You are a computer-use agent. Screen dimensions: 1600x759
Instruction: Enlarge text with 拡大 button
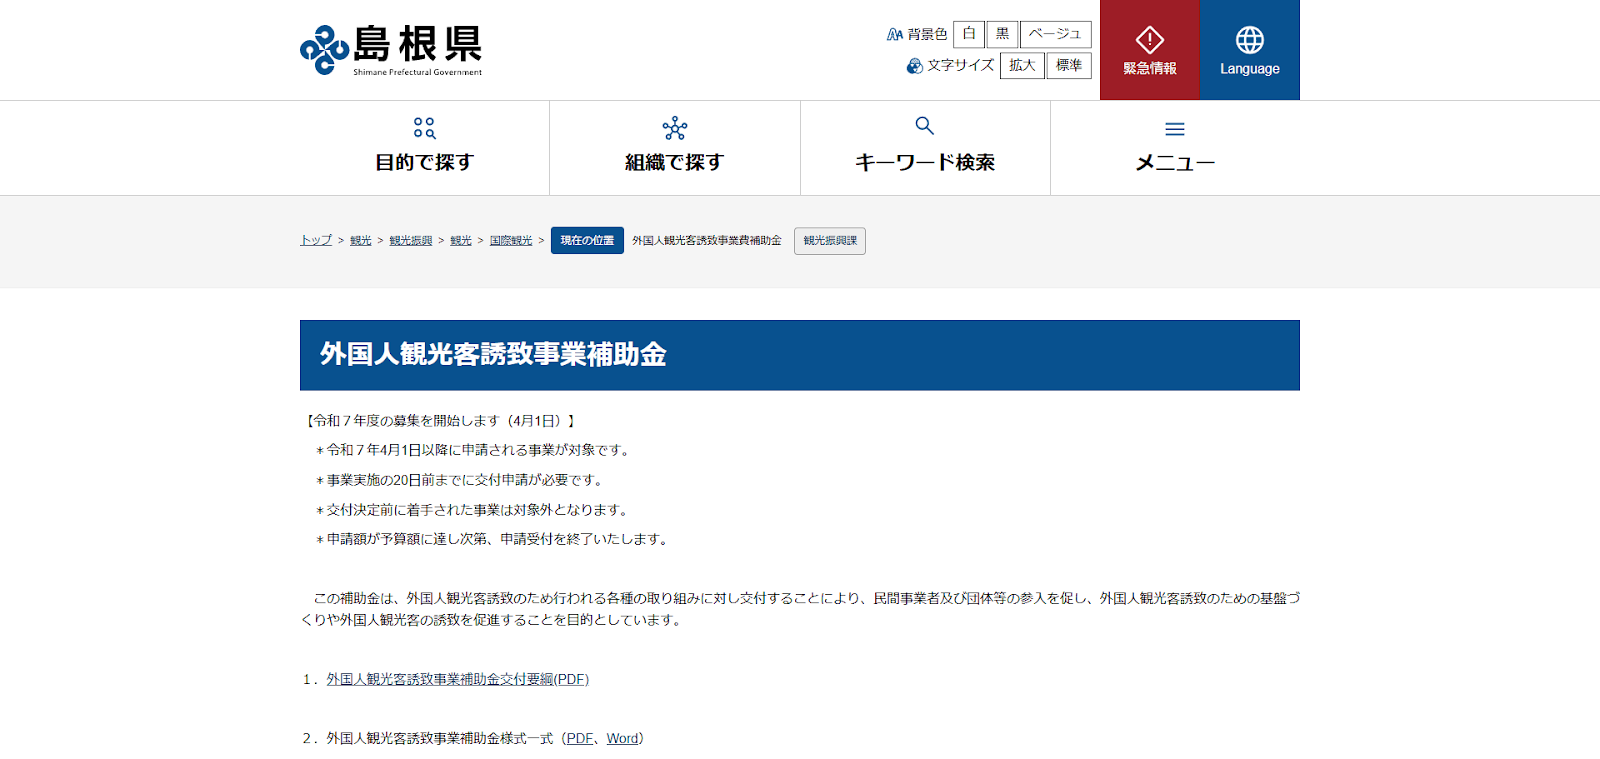1022,66
